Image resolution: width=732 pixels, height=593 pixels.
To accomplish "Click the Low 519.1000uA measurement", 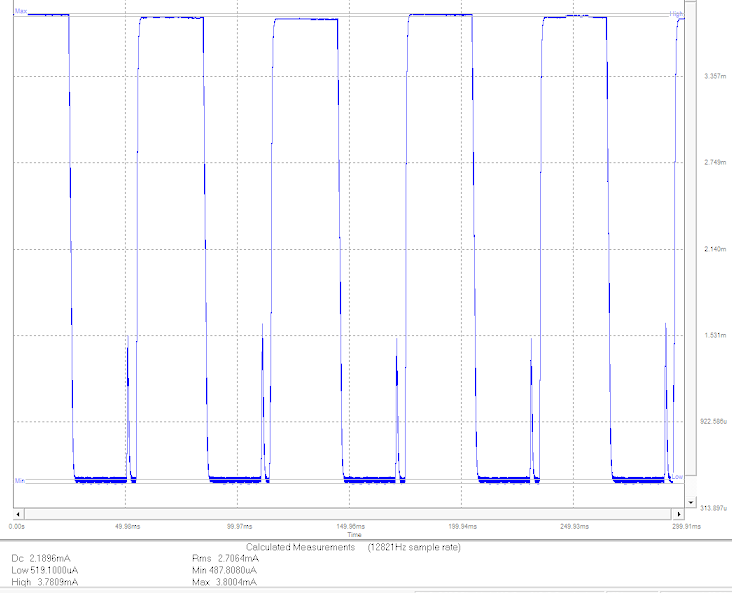I will tap(45, 570).
